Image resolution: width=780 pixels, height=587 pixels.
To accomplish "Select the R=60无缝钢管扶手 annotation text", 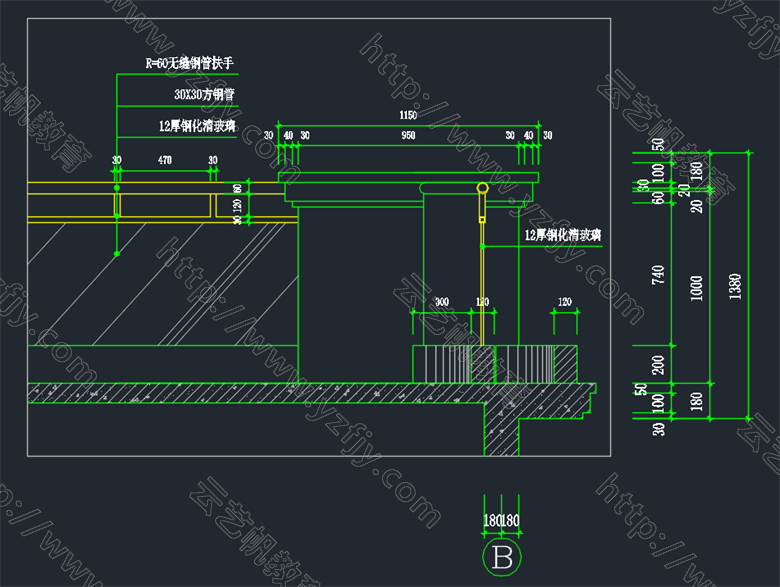I will tap(190, 63).
